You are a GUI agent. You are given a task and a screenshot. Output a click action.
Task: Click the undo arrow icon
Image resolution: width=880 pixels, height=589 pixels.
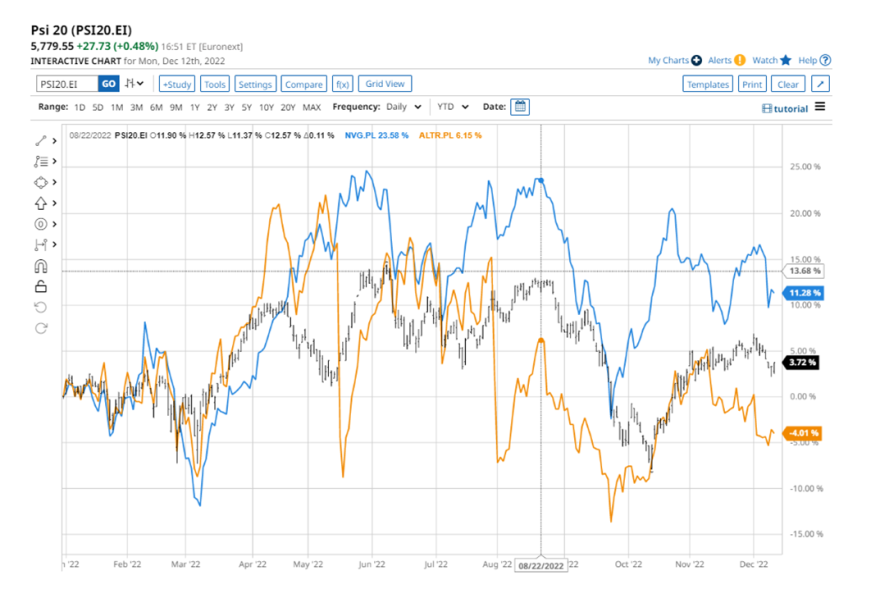pyautogui.click(x=40, y=307)
